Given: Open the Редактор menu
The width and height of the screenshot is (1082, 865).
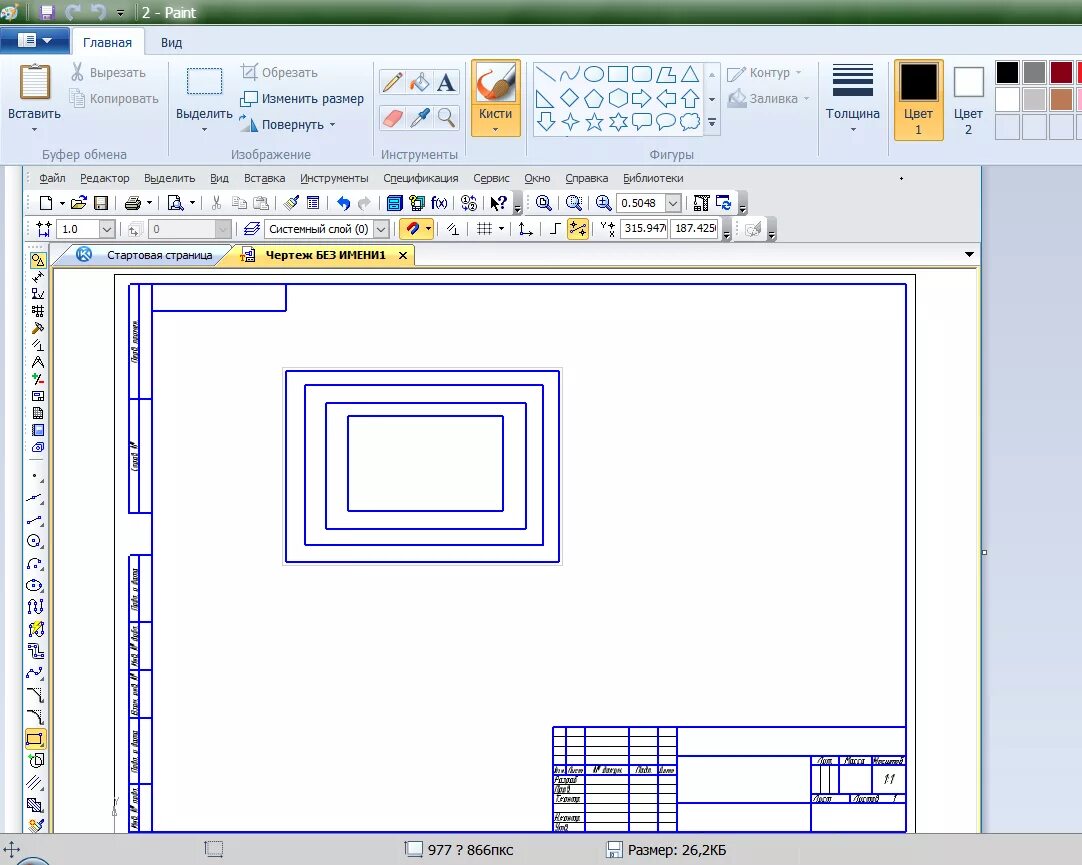Looking at the screenshot, I should (x=104, y=178).
